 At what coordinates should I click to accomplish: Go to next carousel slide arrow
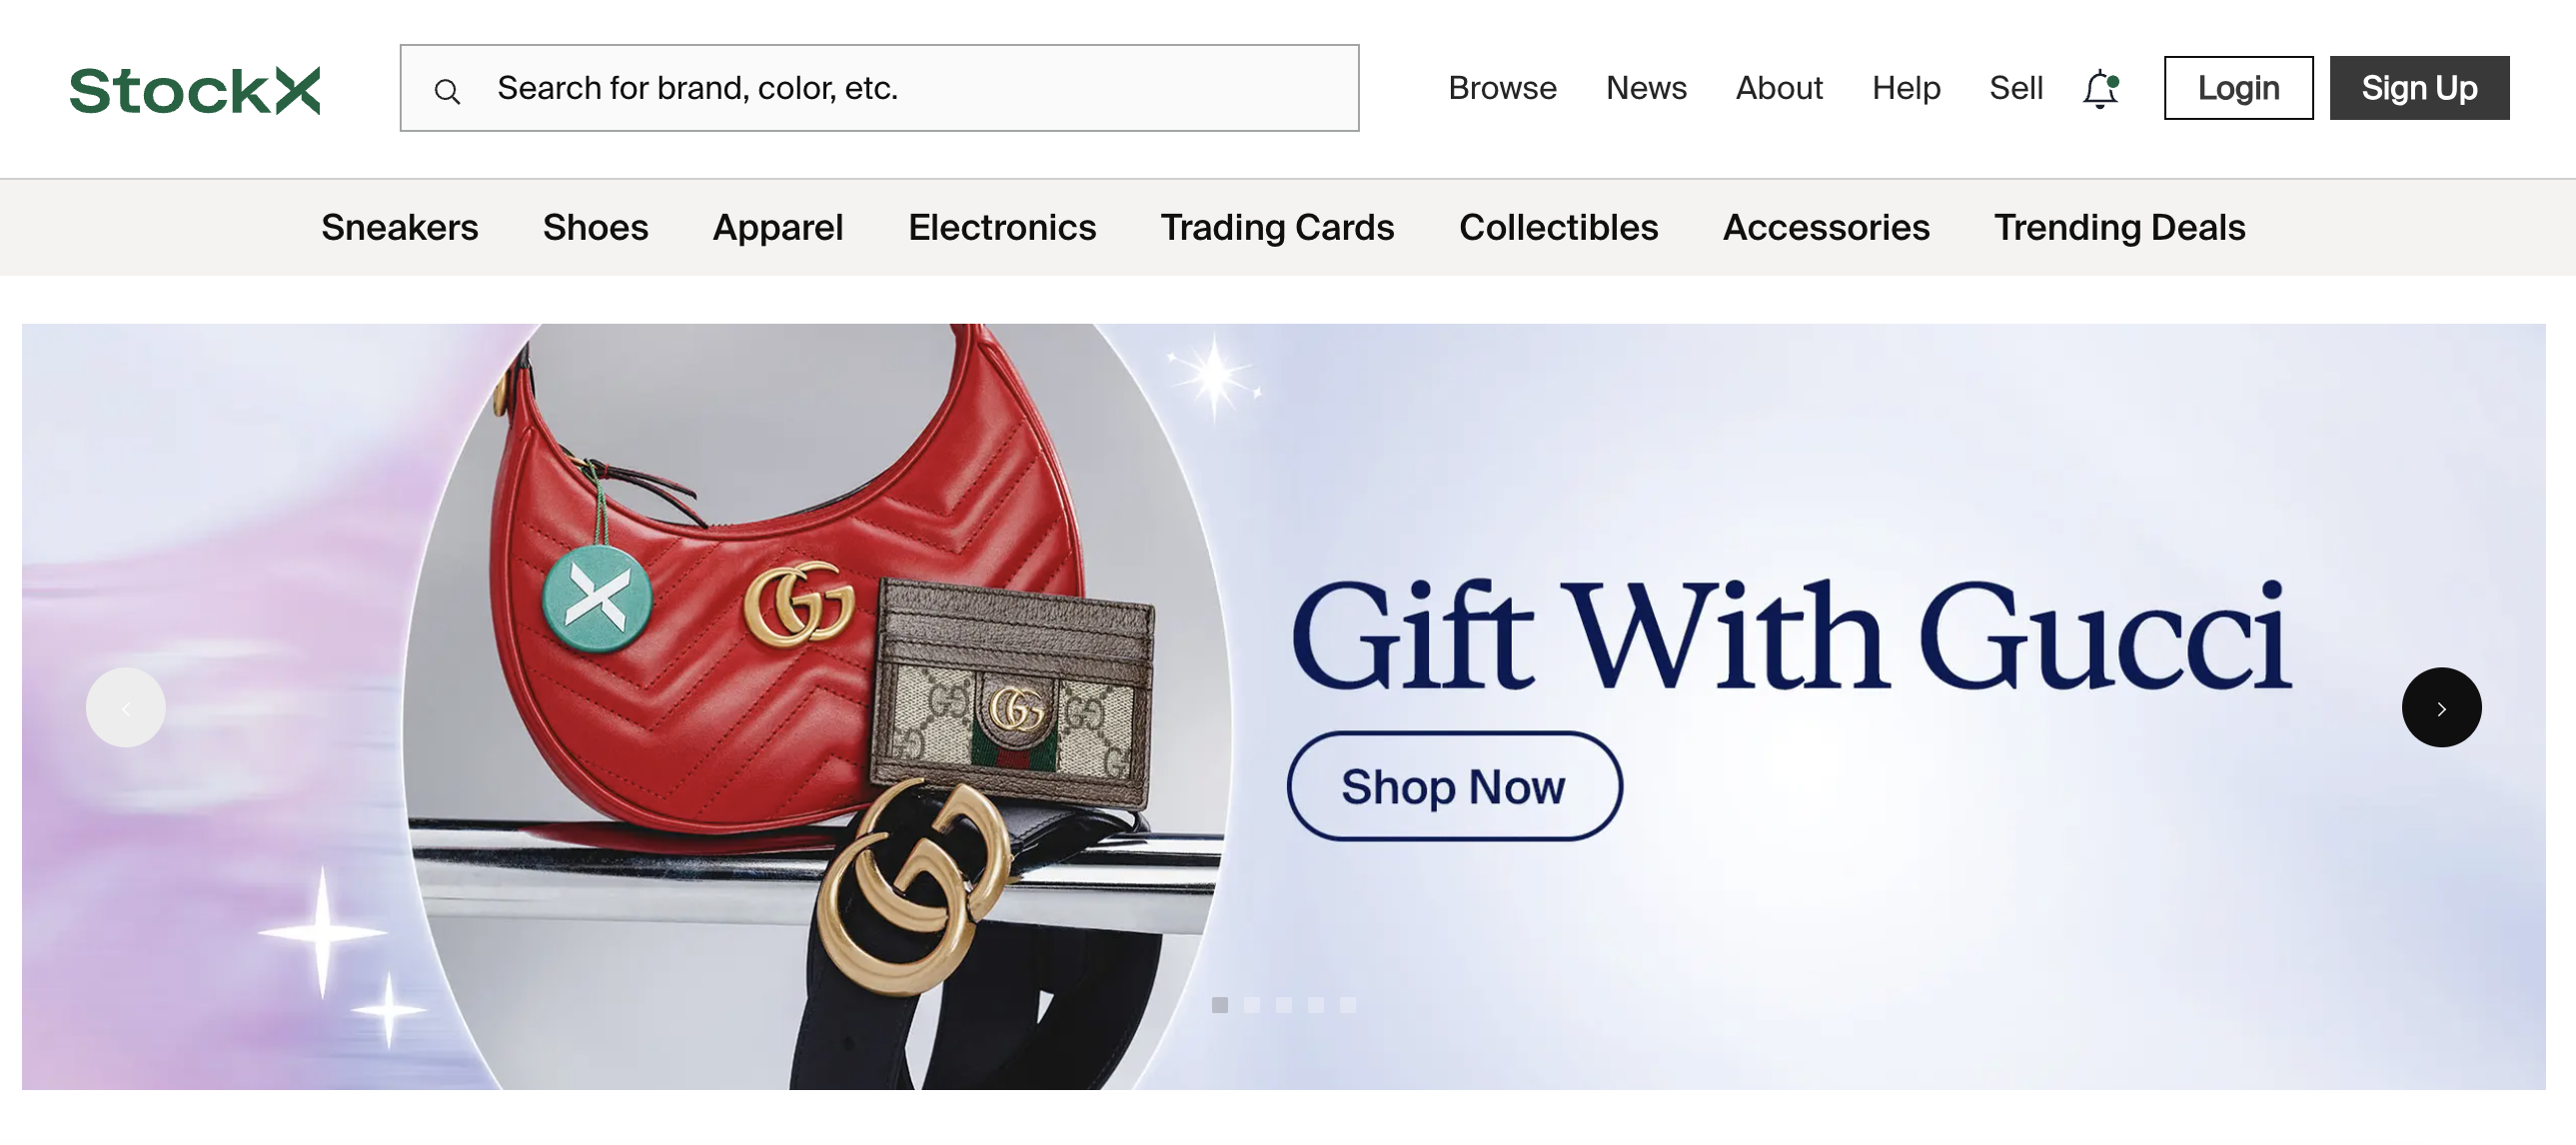[2441, 707]
